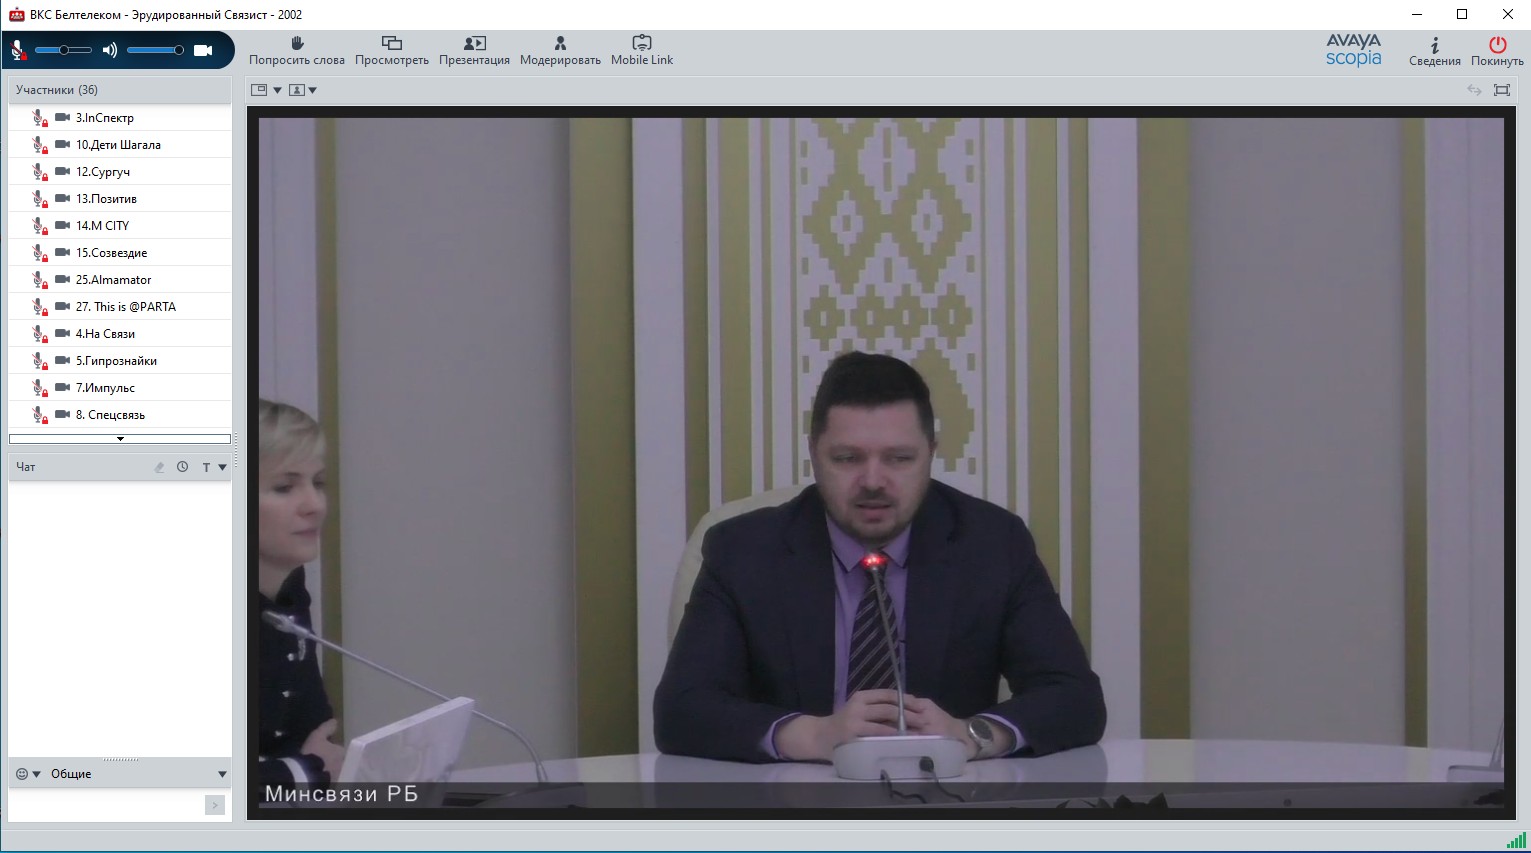Adjust the microphone volume slider
The height and width of the screenshot is (853, 1531).
[63, 50]
